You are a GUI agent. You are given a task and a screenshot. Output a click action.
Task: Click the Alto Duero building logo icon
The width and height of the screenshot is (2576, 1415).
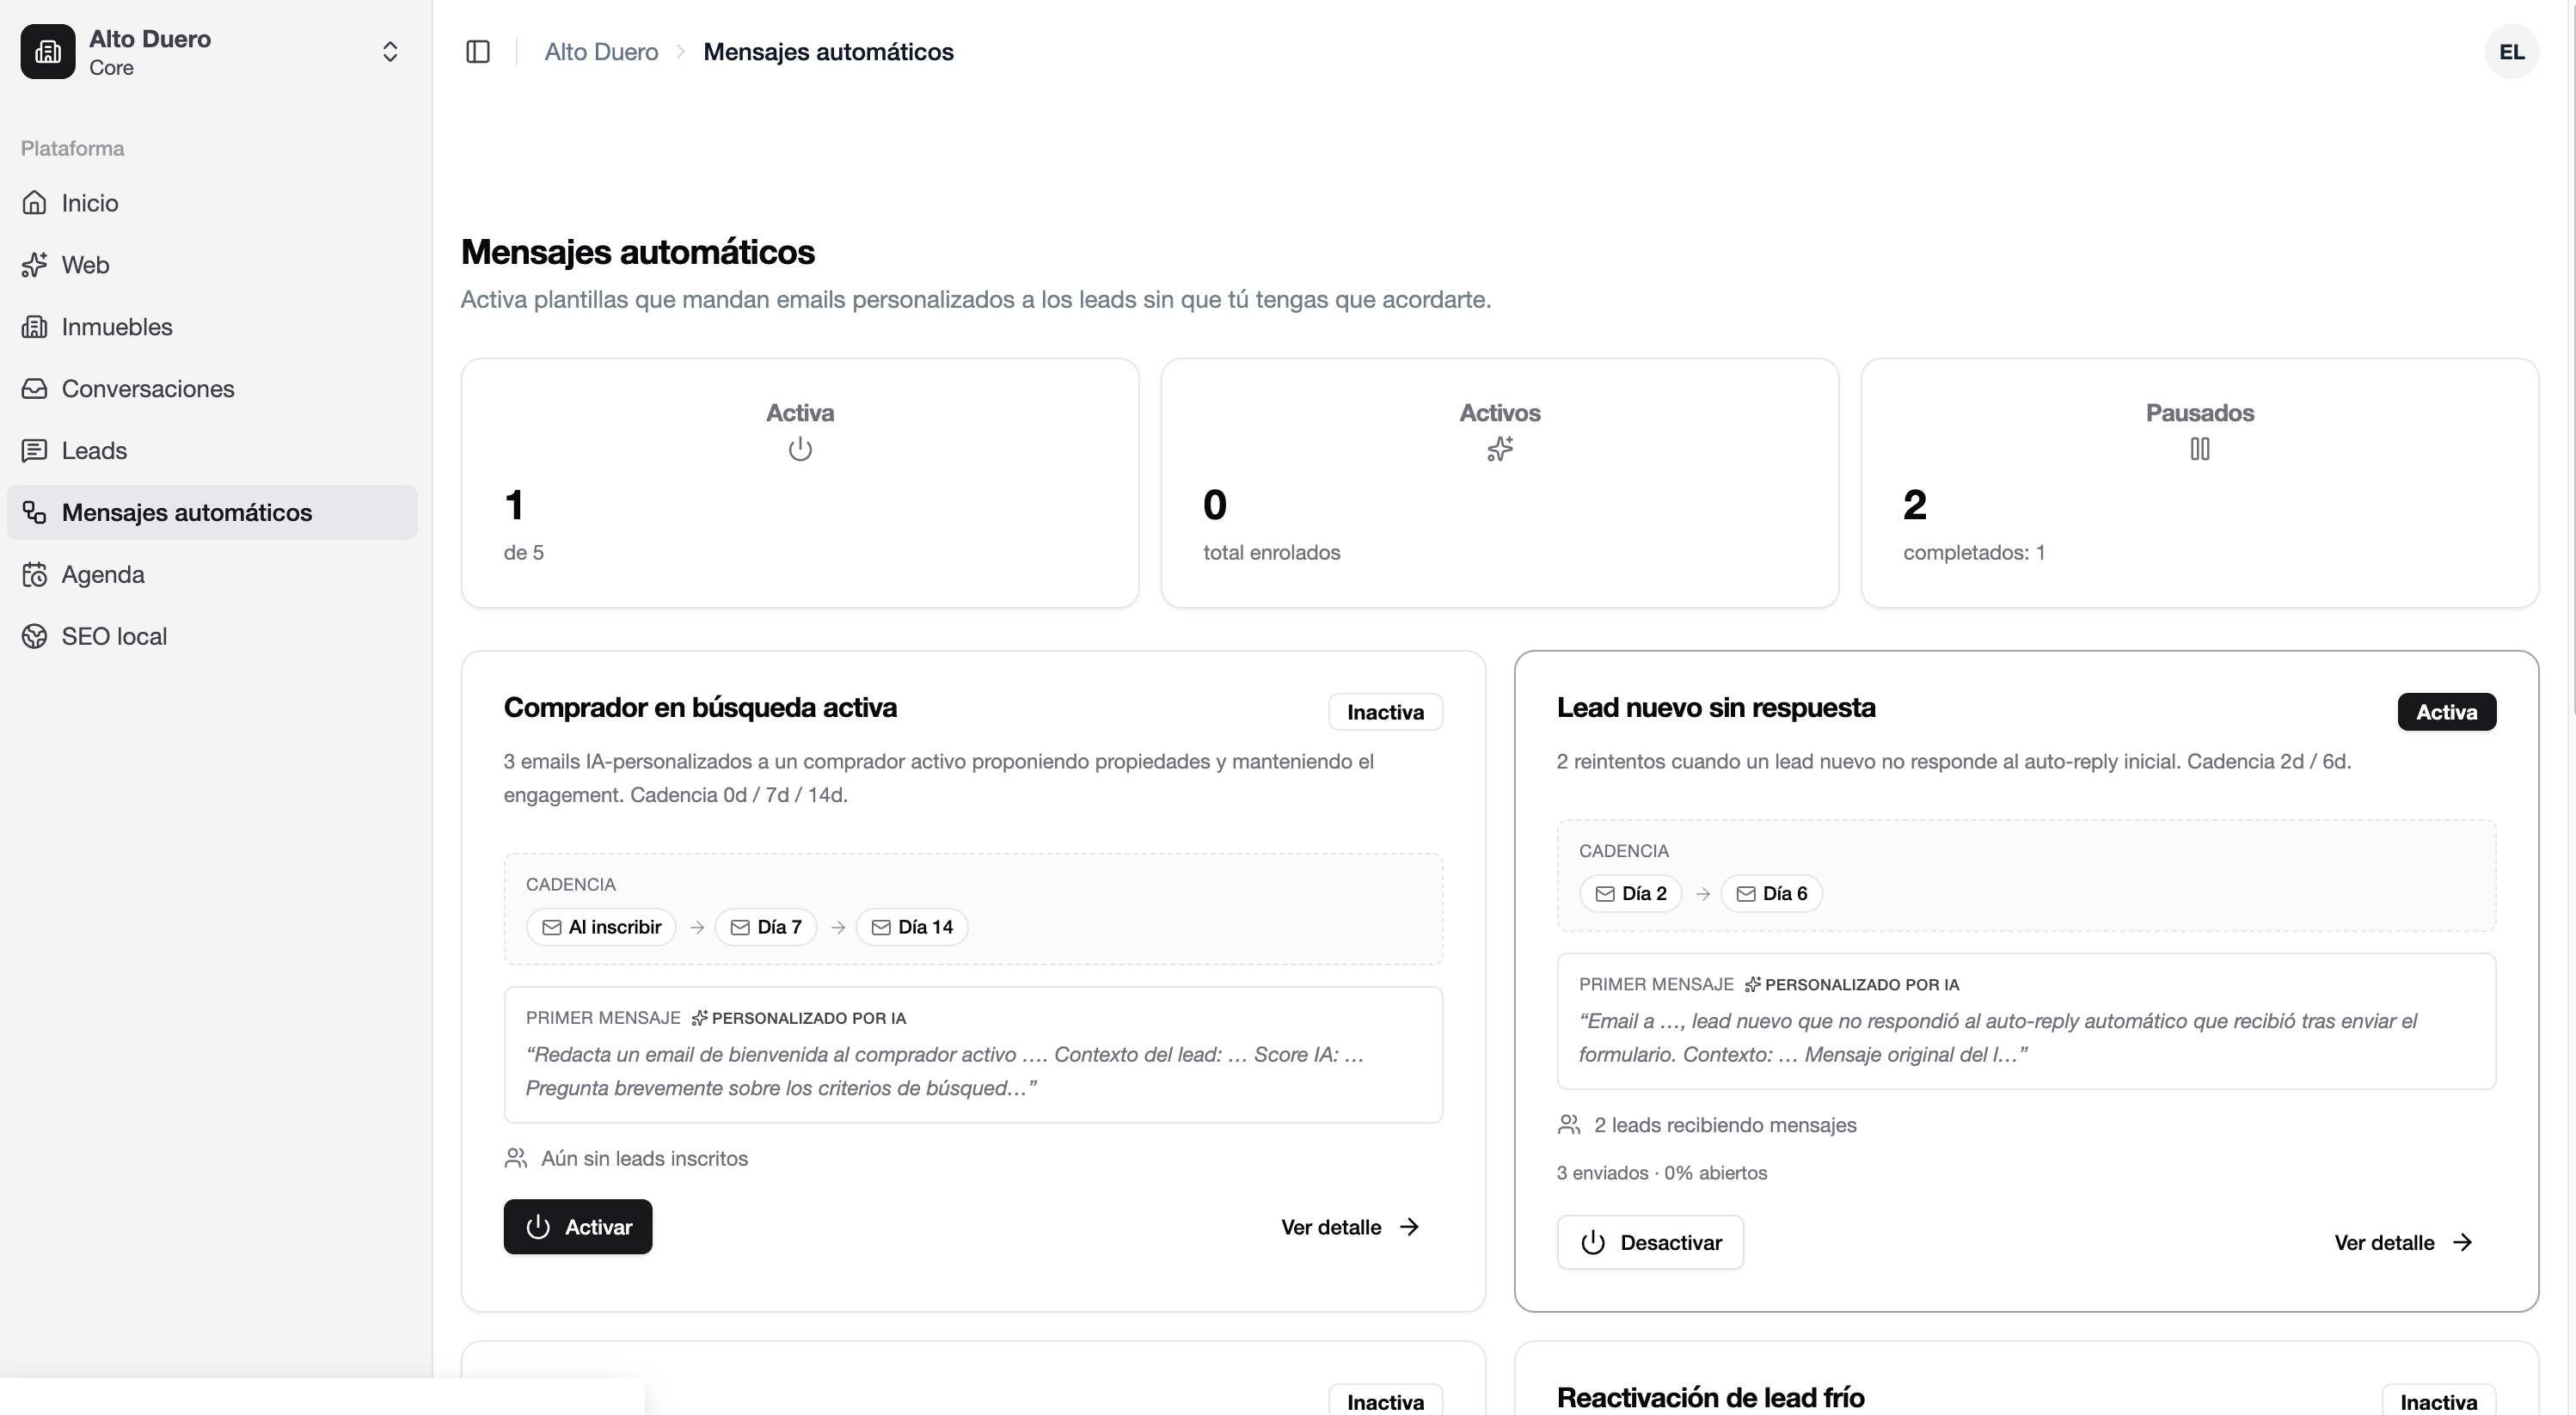tap(48, 52)
